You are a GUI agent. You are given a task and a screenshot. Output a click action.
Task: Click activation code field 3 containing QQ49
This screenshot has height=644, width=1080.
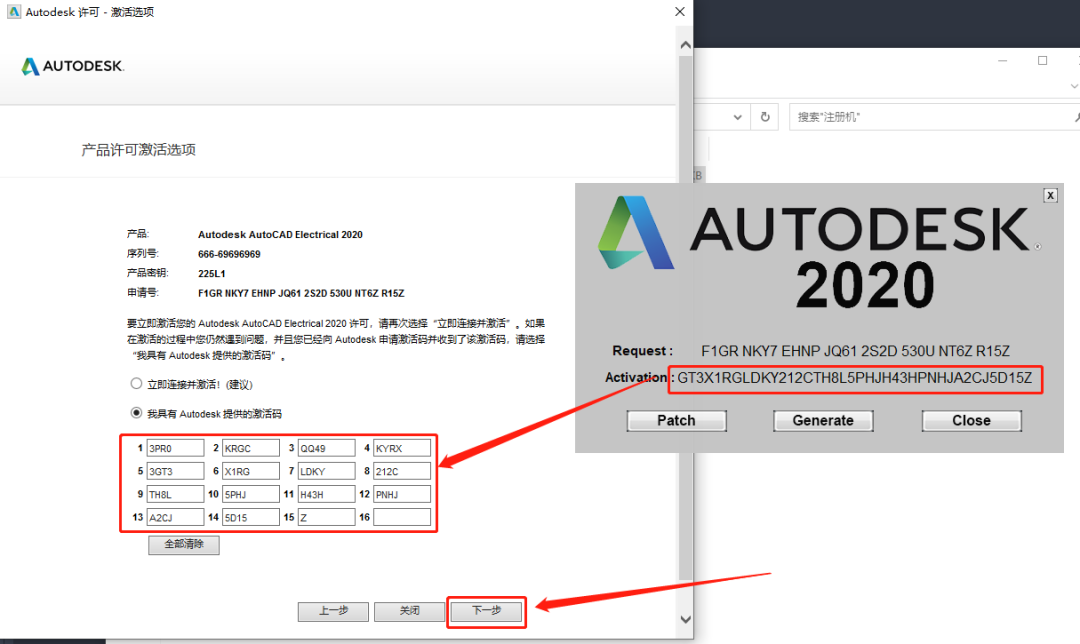(326, 448)
